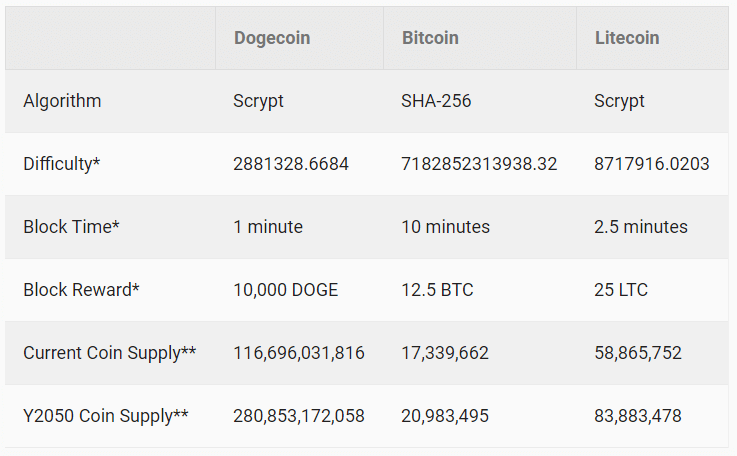The image size is (737, 456).
Task: Select the Algorithm row label
Action: coord(62,101)
